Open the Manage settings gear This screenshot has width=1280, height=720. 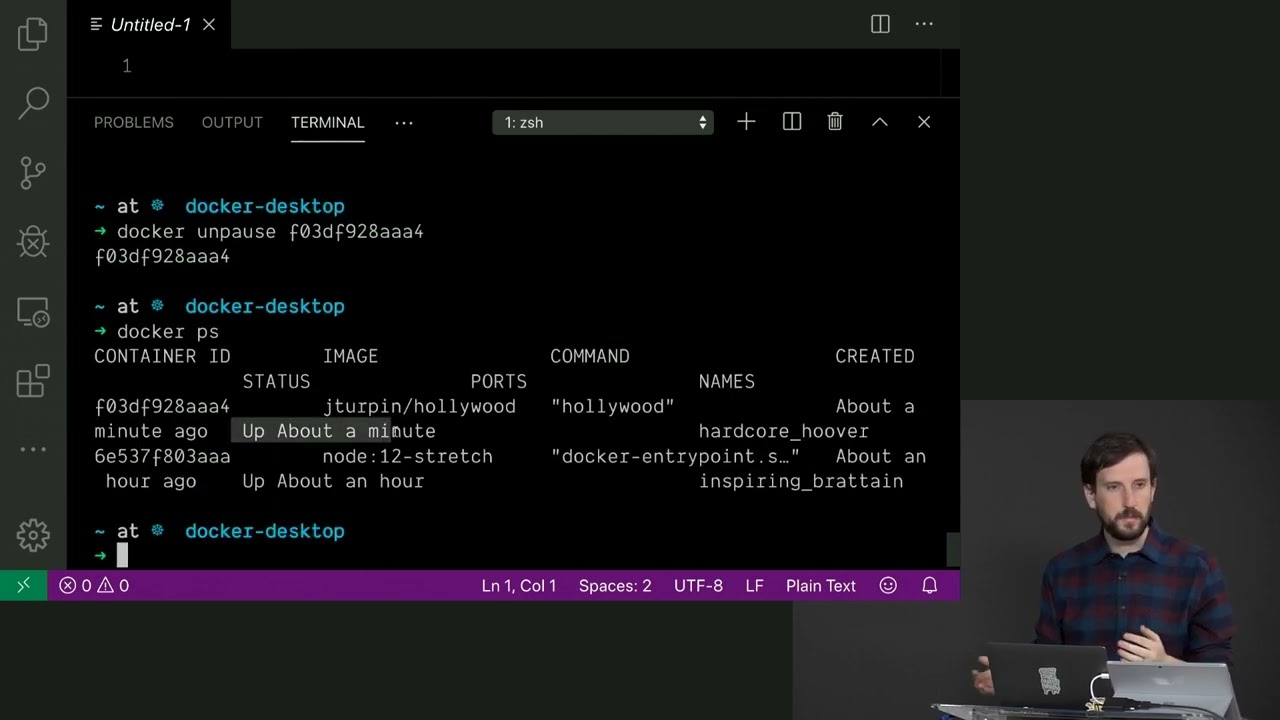(x=33, y=535)
